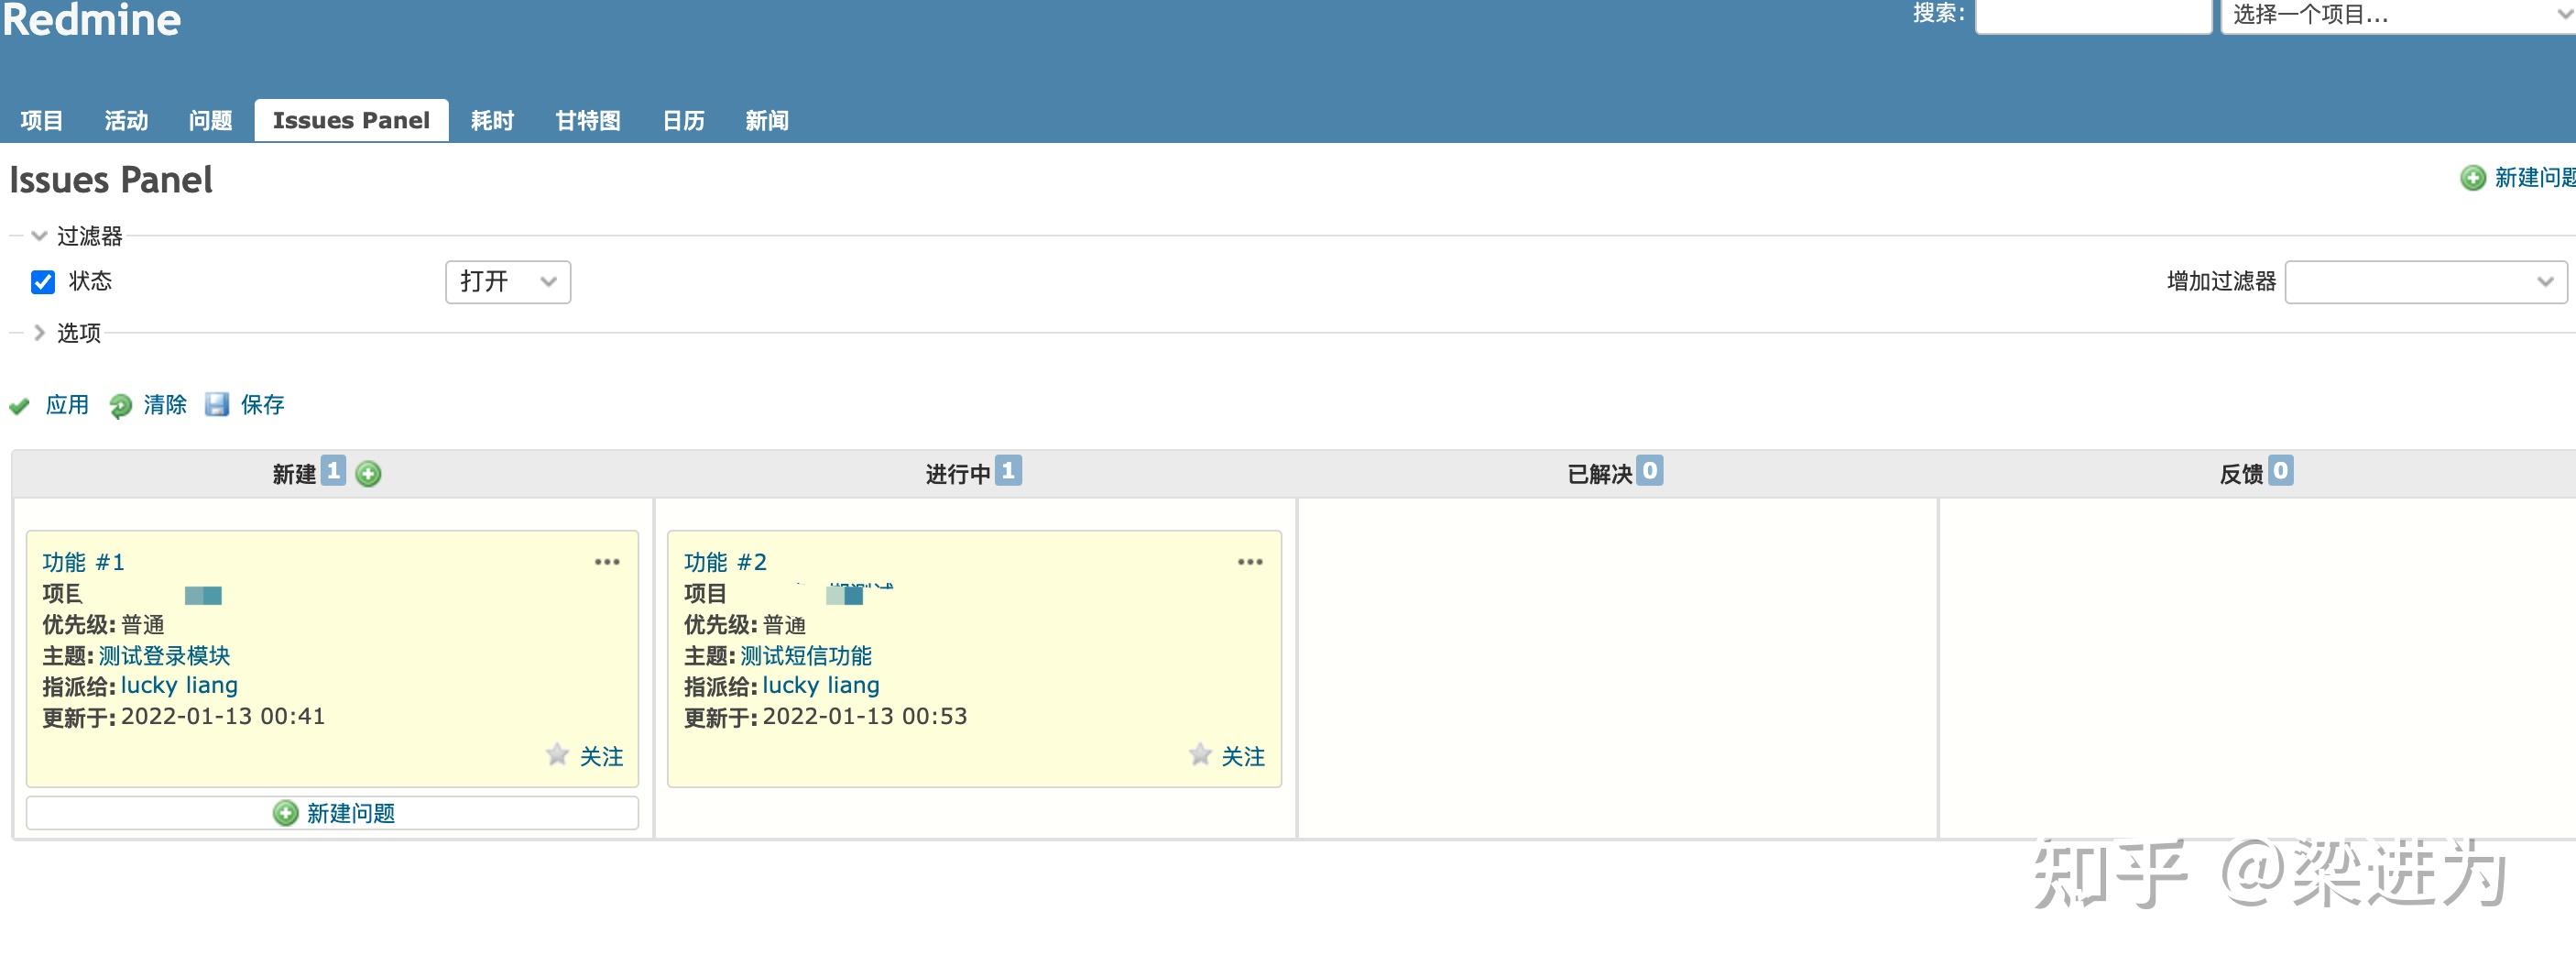Screen dimensions: 2576x977
Task: Open the 日历 tab
Action: point(683,121)
